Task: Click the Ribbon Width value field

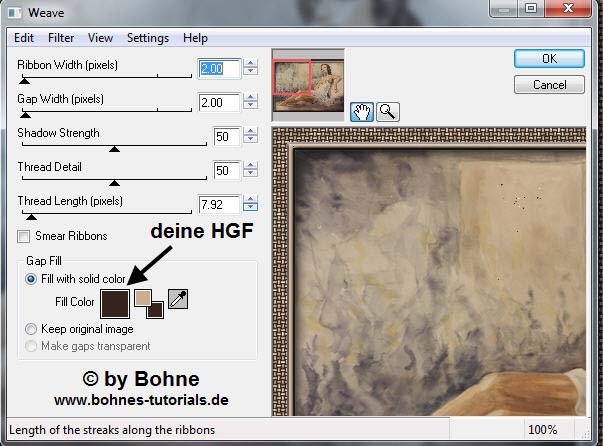Action: [x=219, y=69]
